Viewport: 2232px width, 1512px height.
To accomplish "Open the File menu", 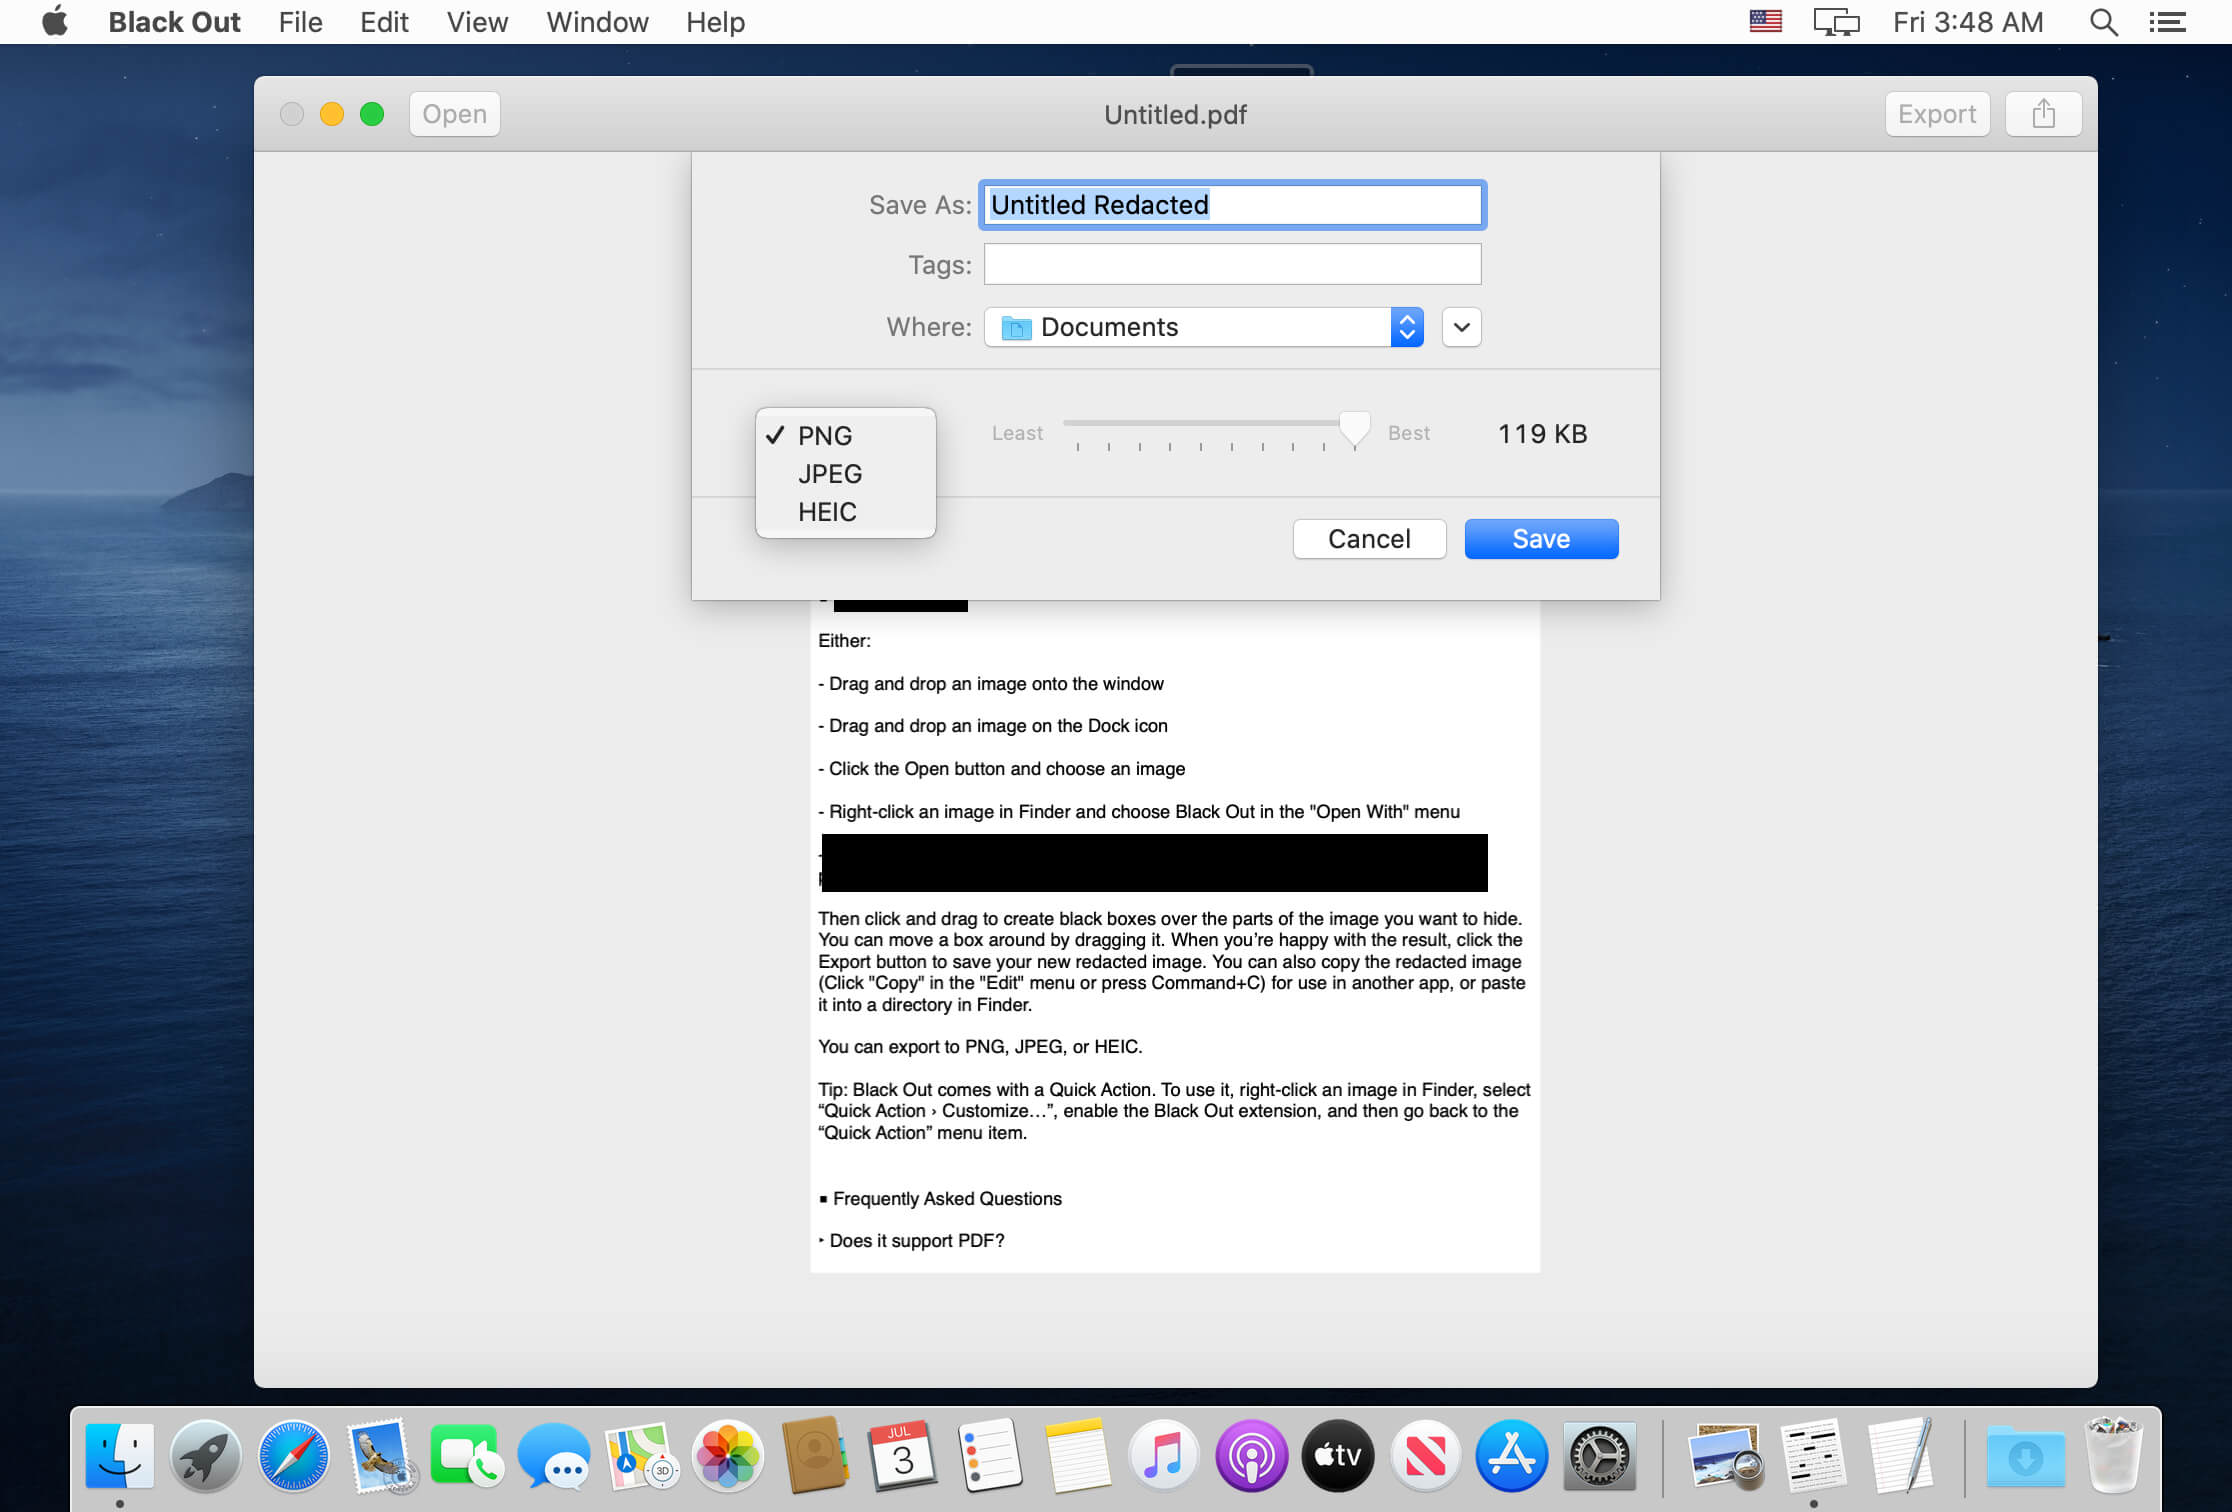I will coord(300,22).
